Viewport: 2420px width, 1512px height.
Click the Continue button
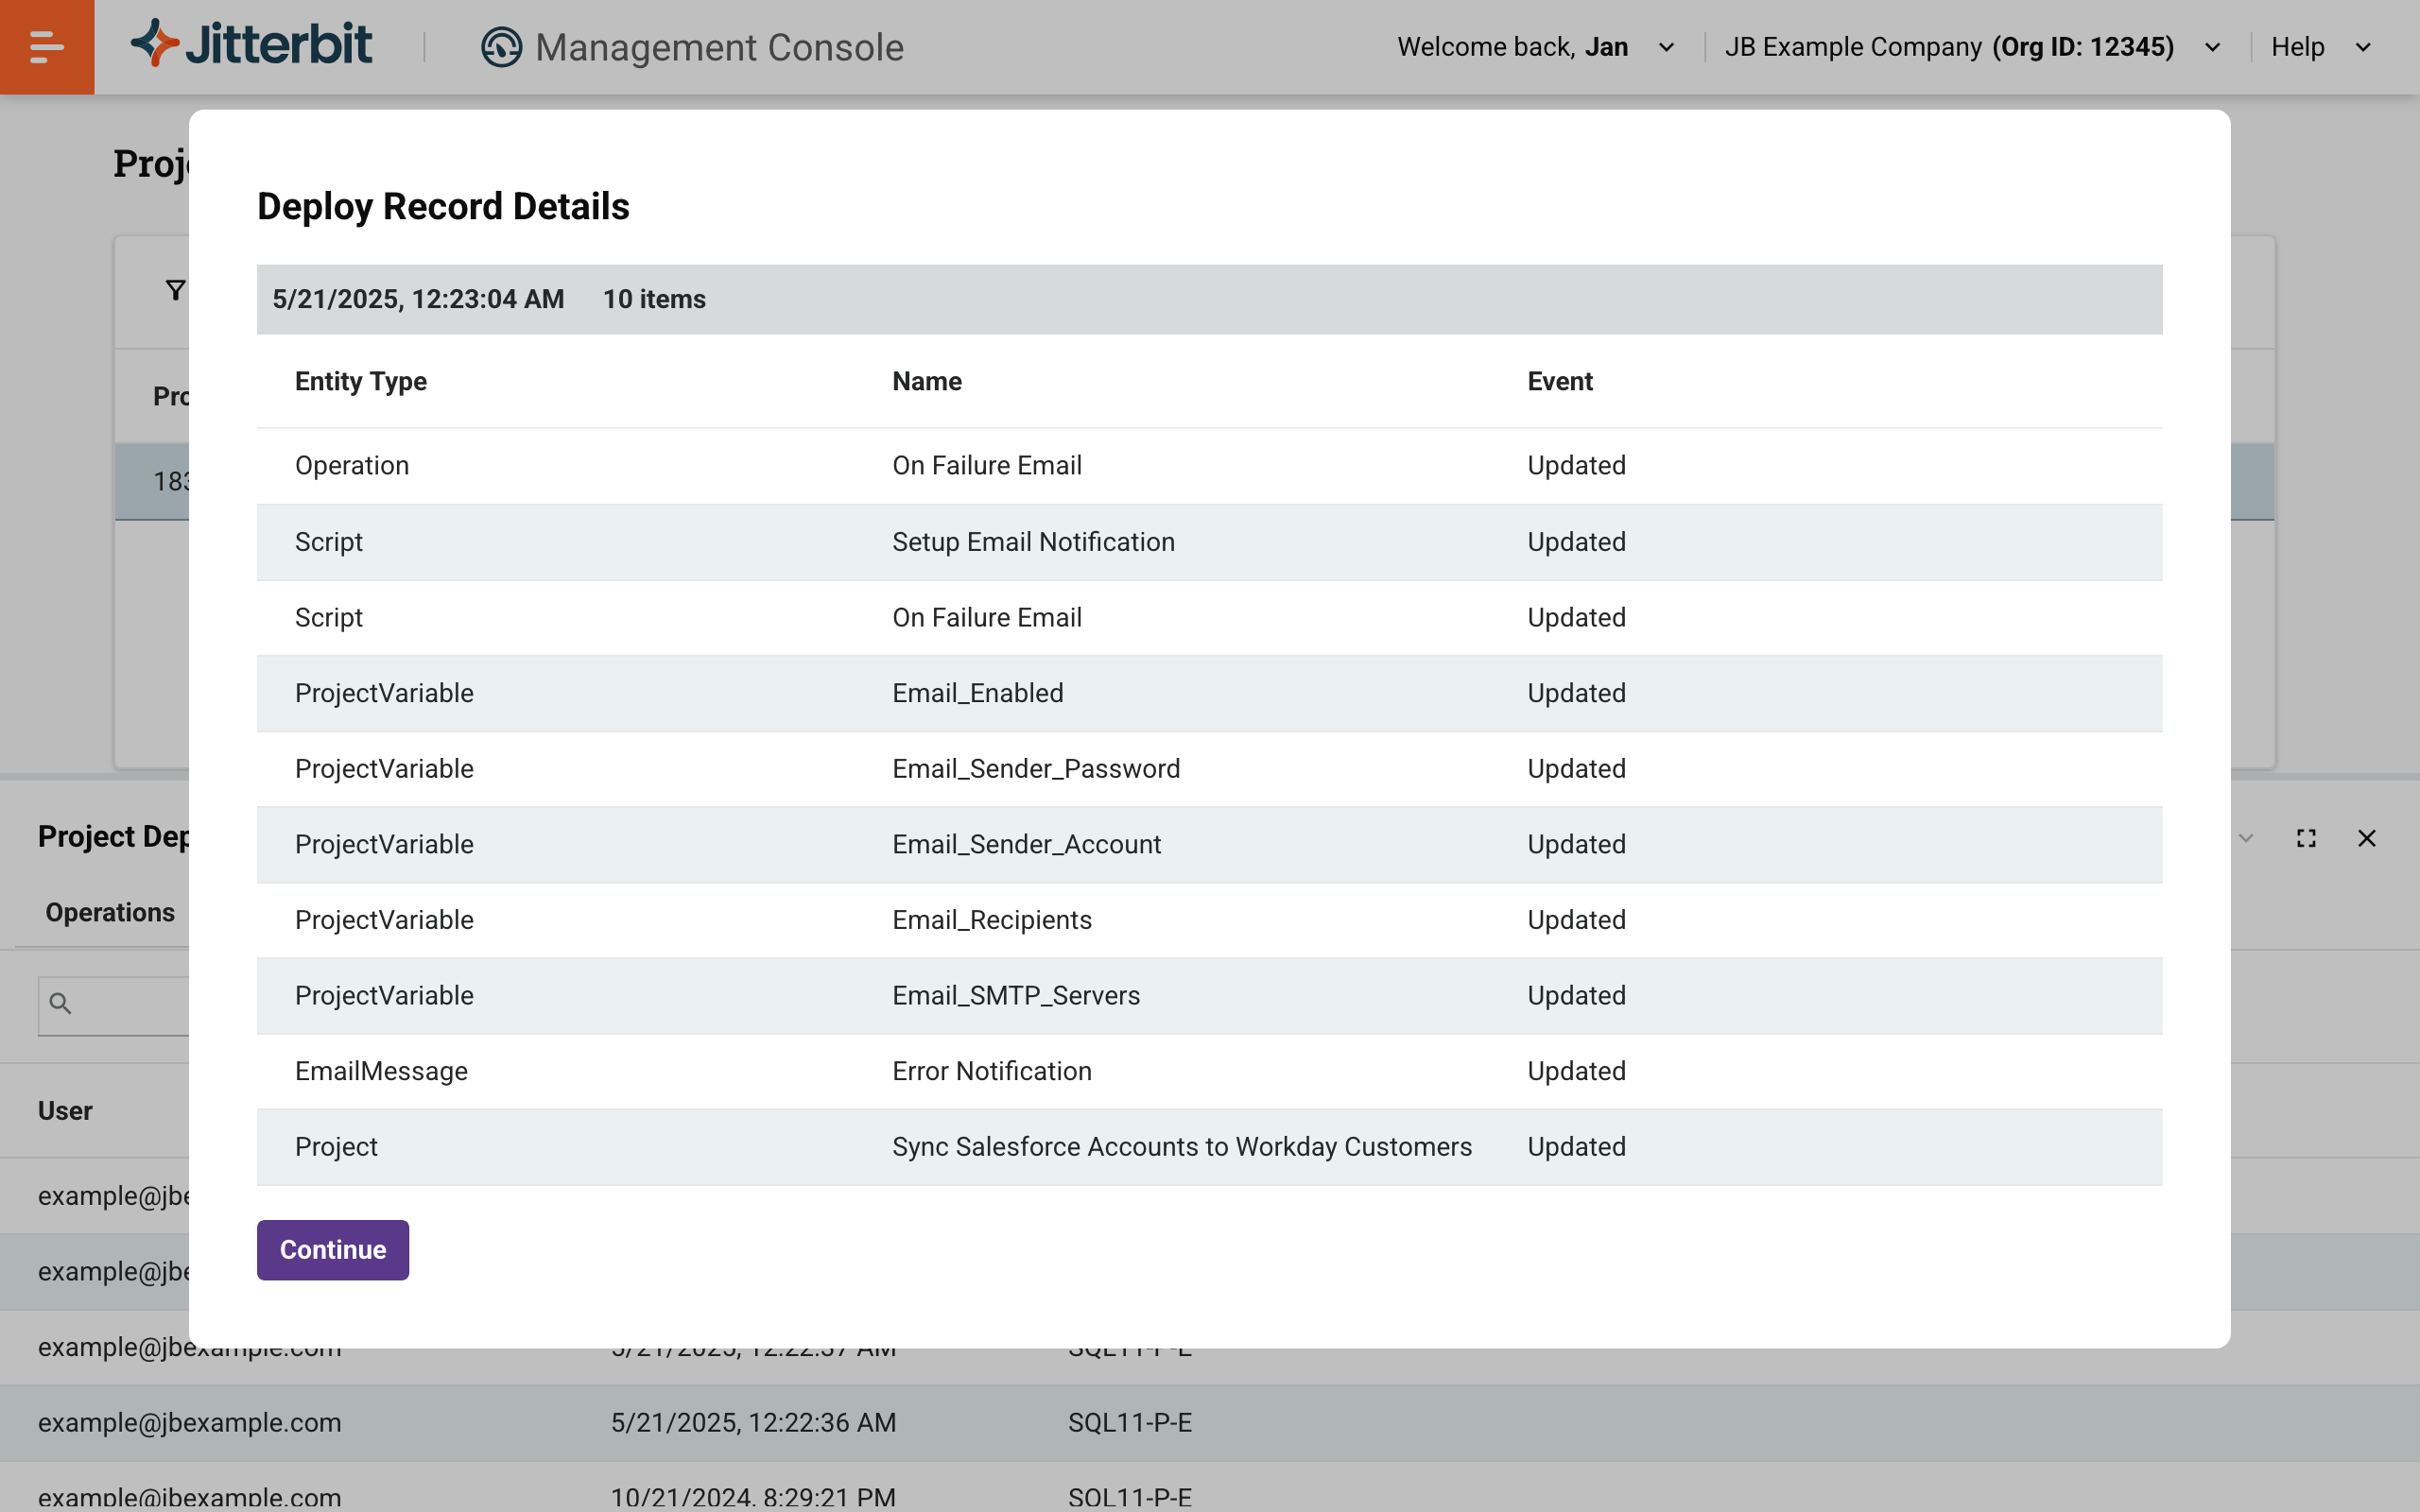point(332,1249)
